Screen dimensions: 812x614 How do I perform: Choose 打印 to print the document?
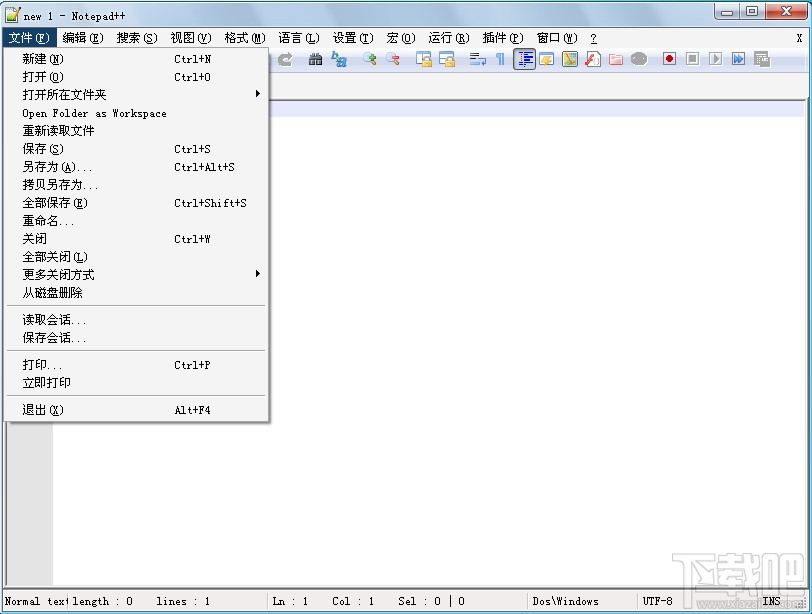point(42,365)
